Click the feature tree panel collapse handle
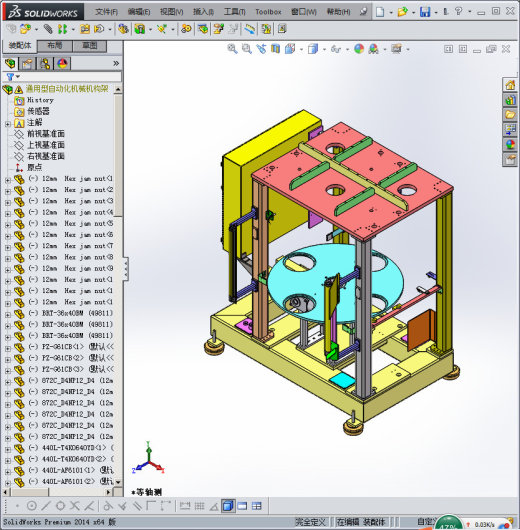The height and width of the screenshot is (530, 520). 126,269
